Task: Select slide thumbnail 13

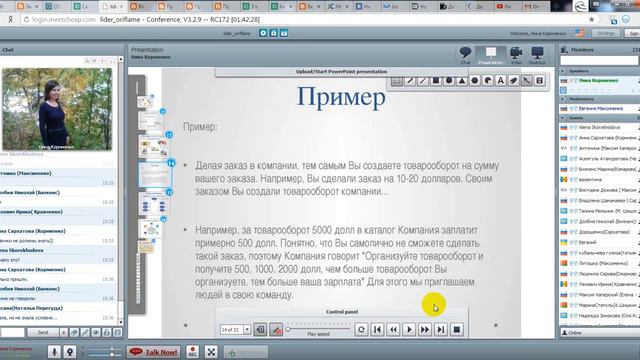Action: pos(154,146)
